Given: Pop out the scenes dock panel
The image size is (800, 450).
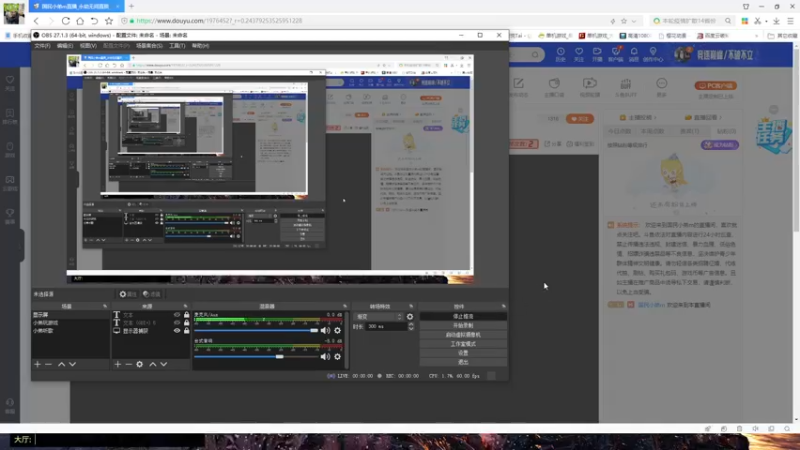Looking at the screenshot, I should tap(105, 306).
